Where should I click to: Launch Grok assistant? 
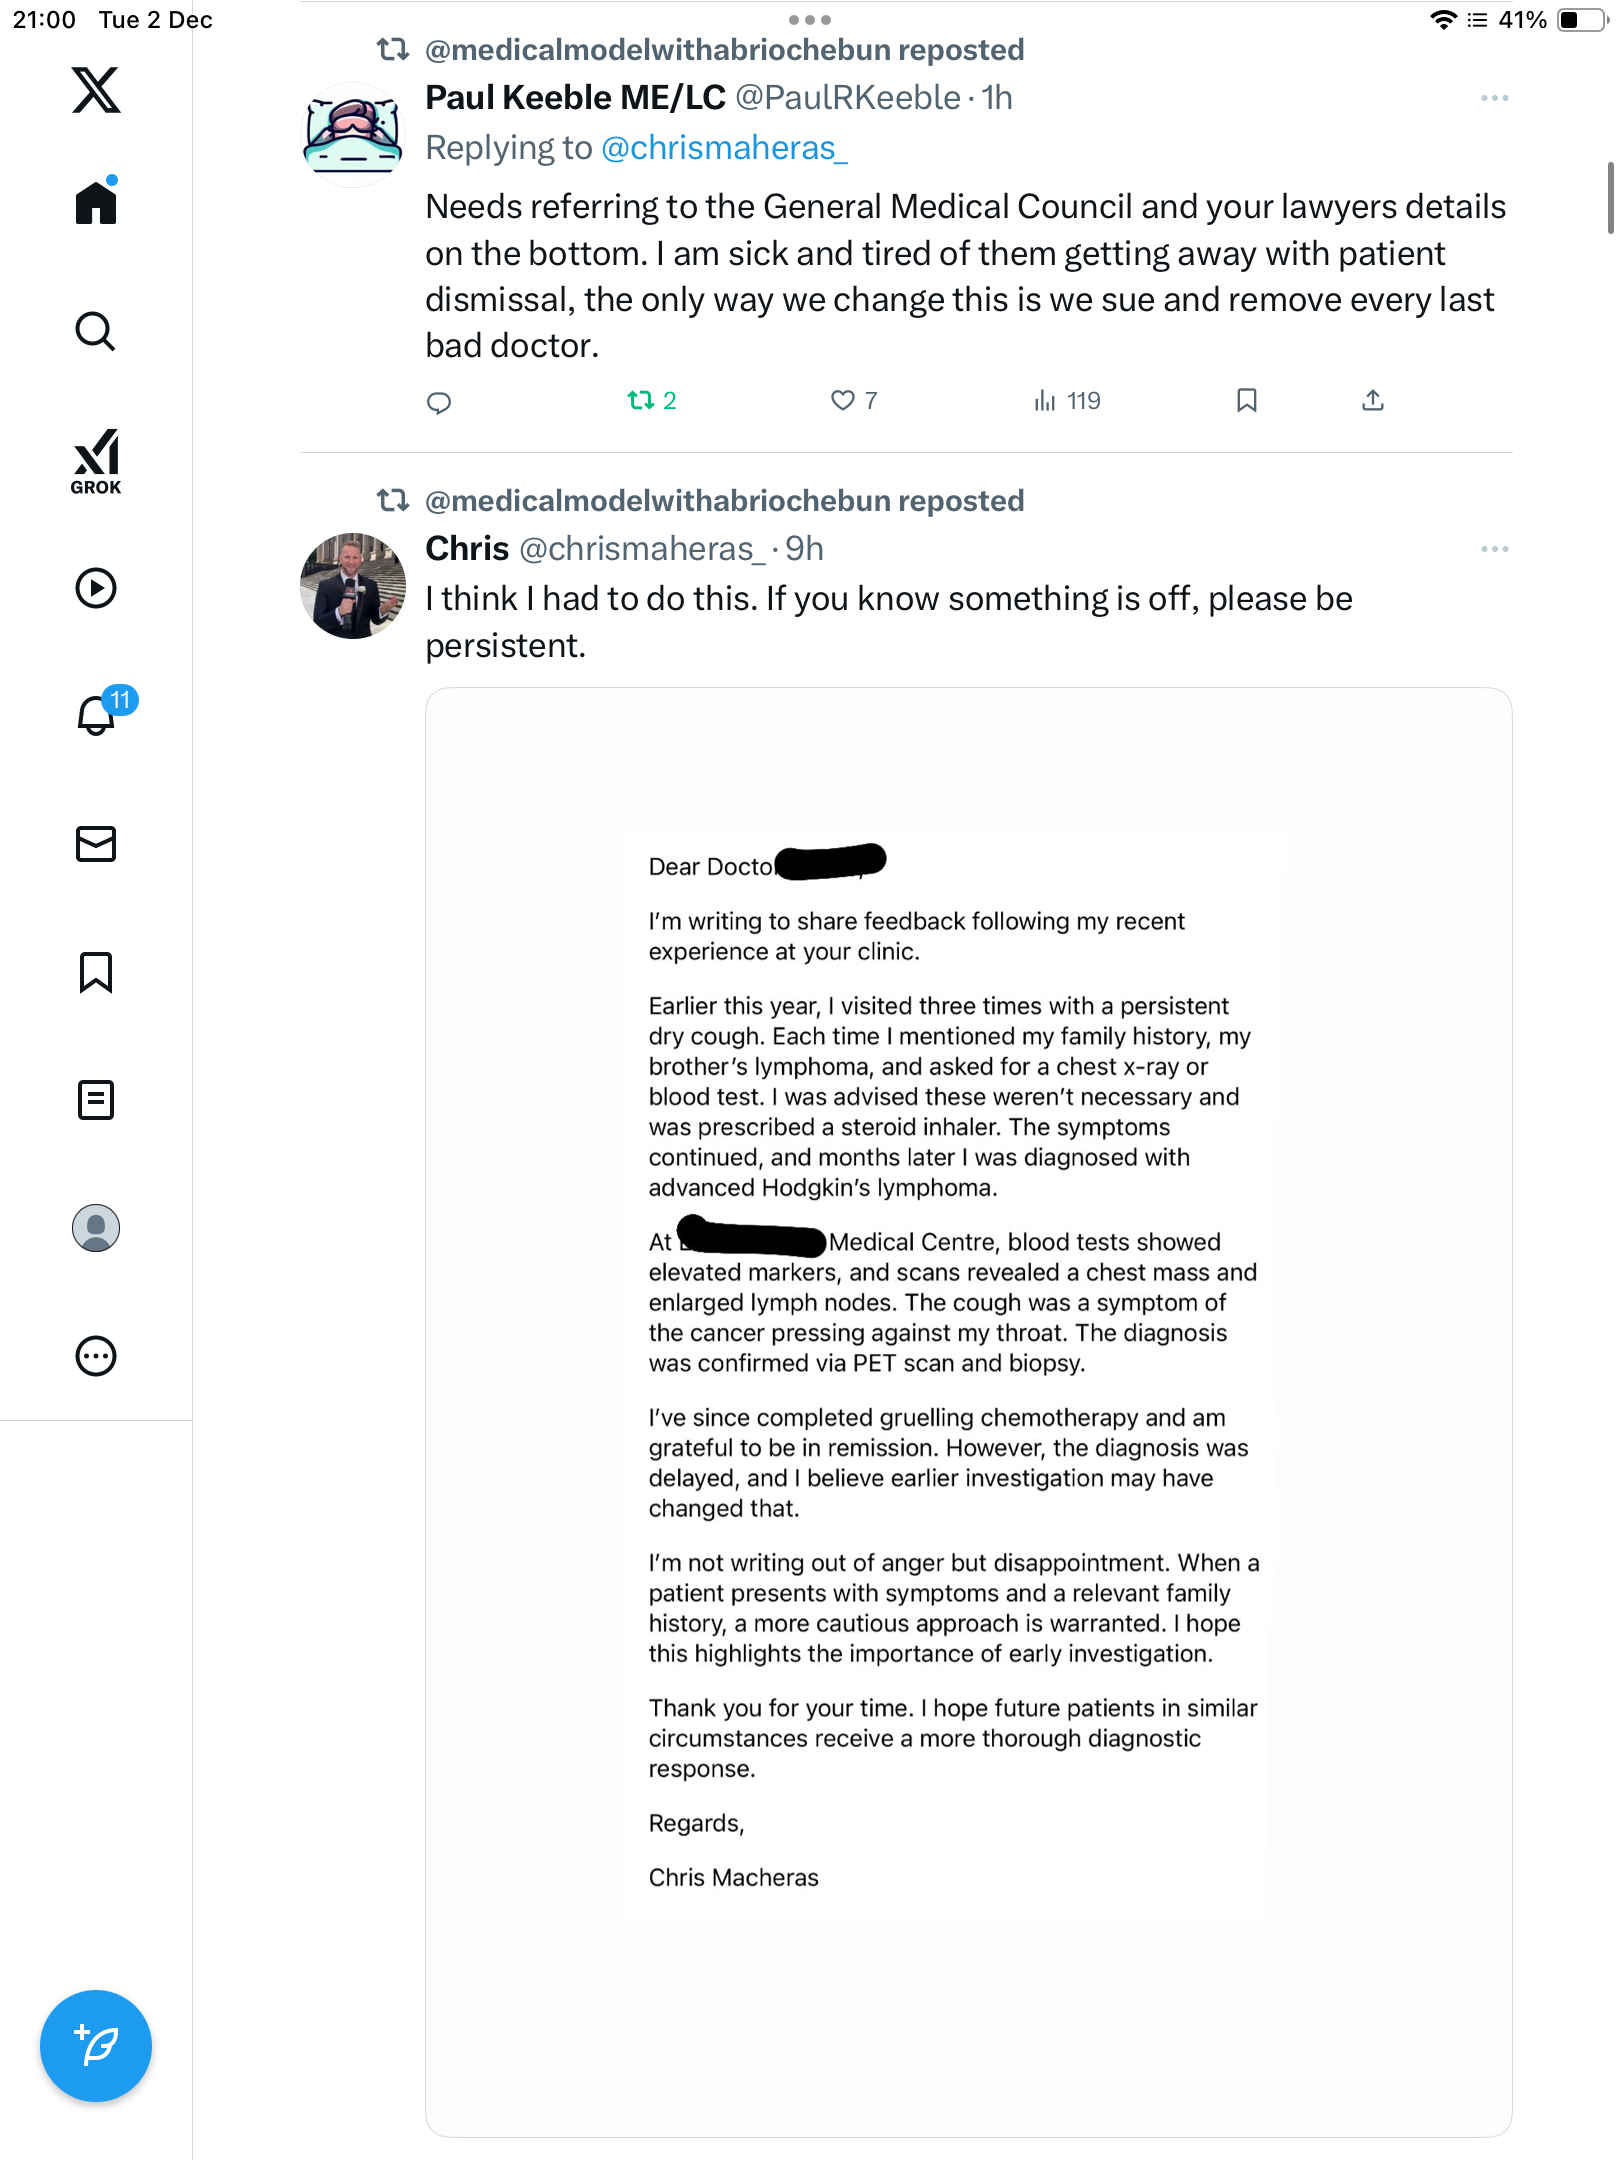point(96,461)
